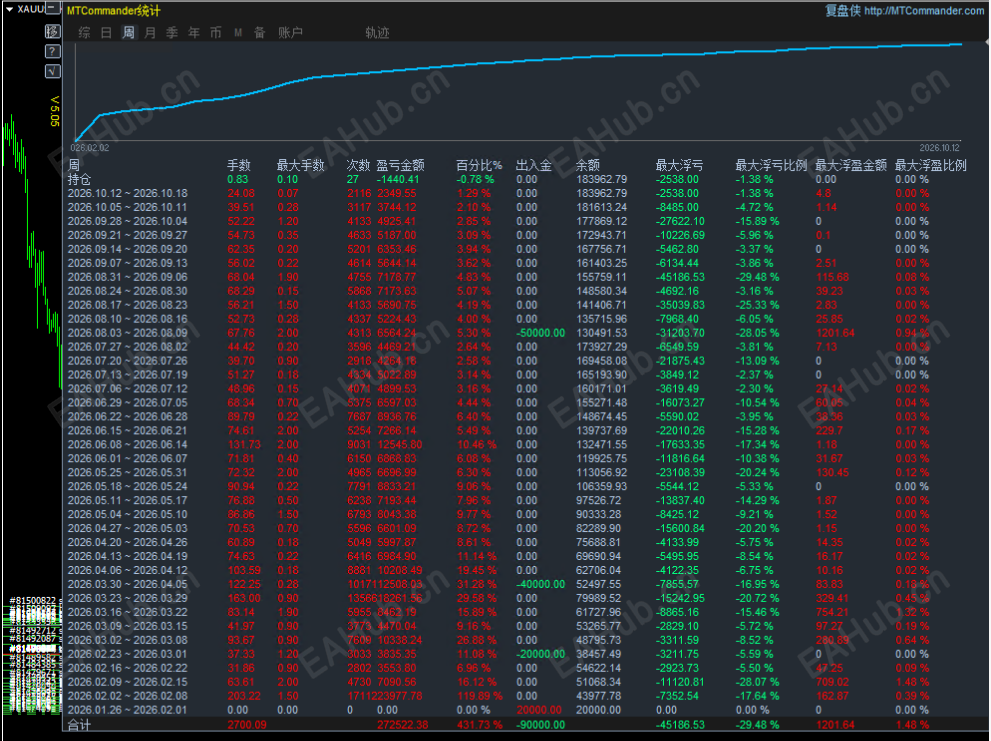Screen dimensions: 991x741
Task: Click chart end date label 2026.10.12
Action: point(940,148)
